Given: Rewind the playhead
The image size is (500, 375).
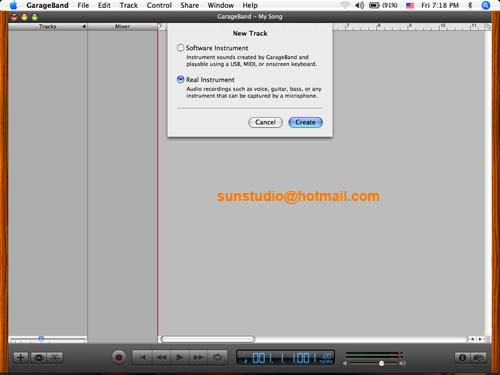Looking at the screenshot, I should [161, 358].
